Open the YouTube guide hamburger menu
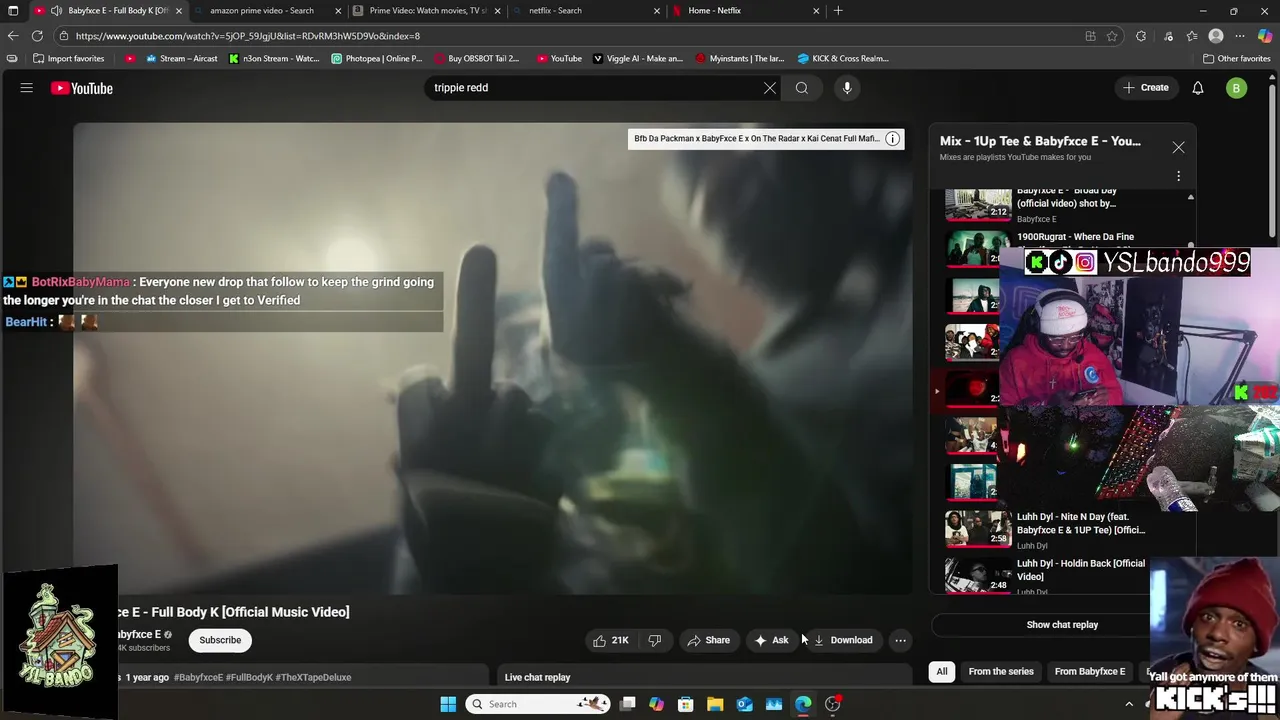This screenshot has width=1280, height=720. [x=27, y=88]
